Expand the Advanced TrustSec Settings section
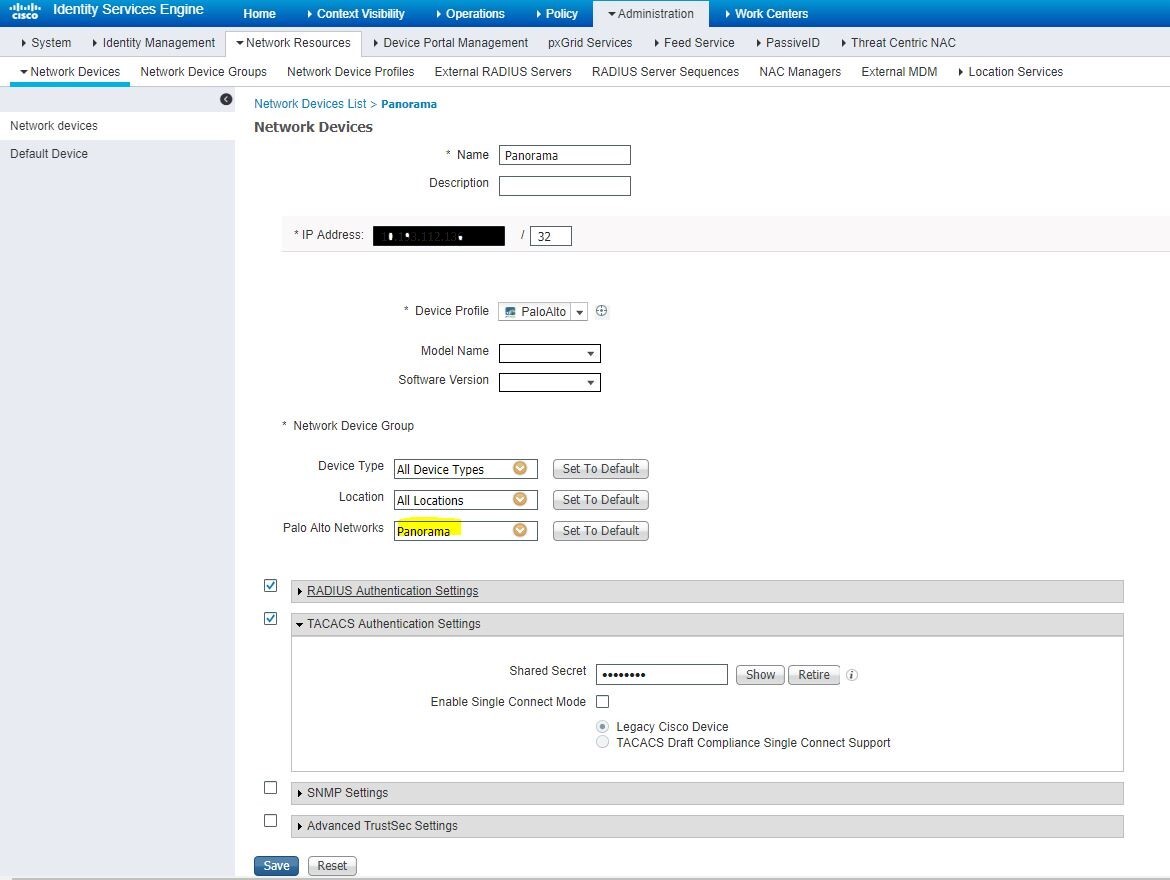 coord(381,826)
